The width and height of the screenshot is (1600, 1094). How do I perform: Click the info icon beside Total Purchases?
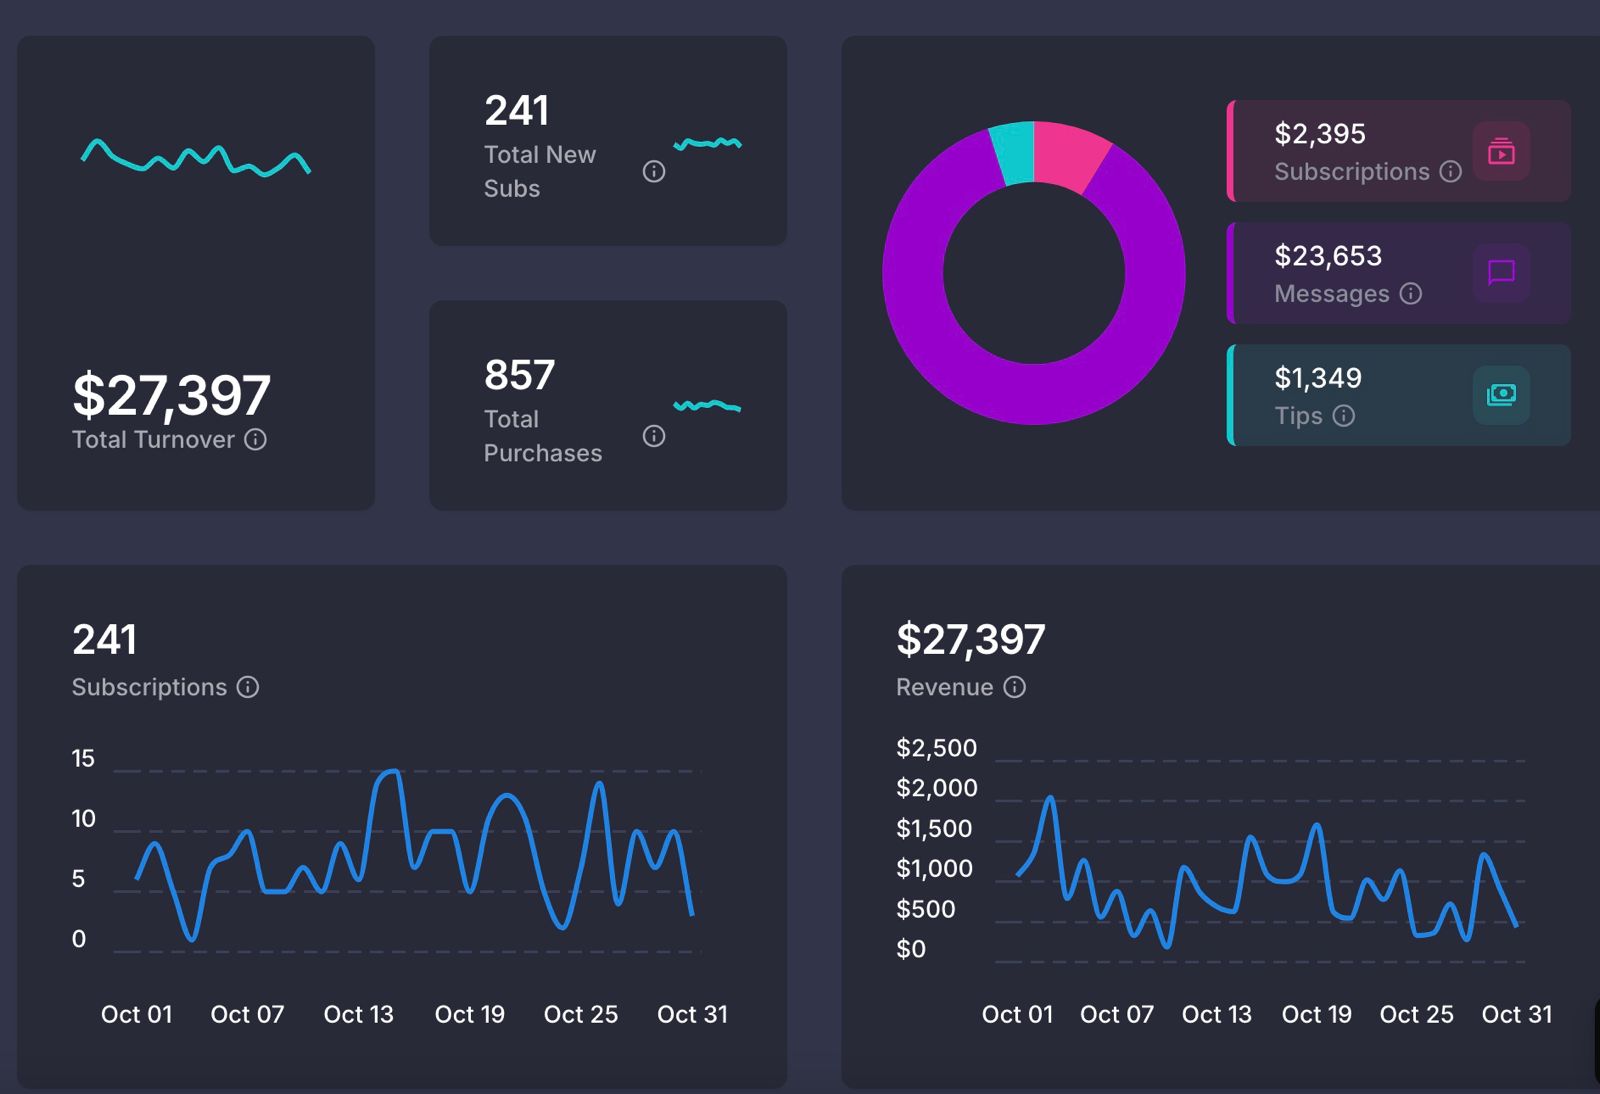point(654,436)
